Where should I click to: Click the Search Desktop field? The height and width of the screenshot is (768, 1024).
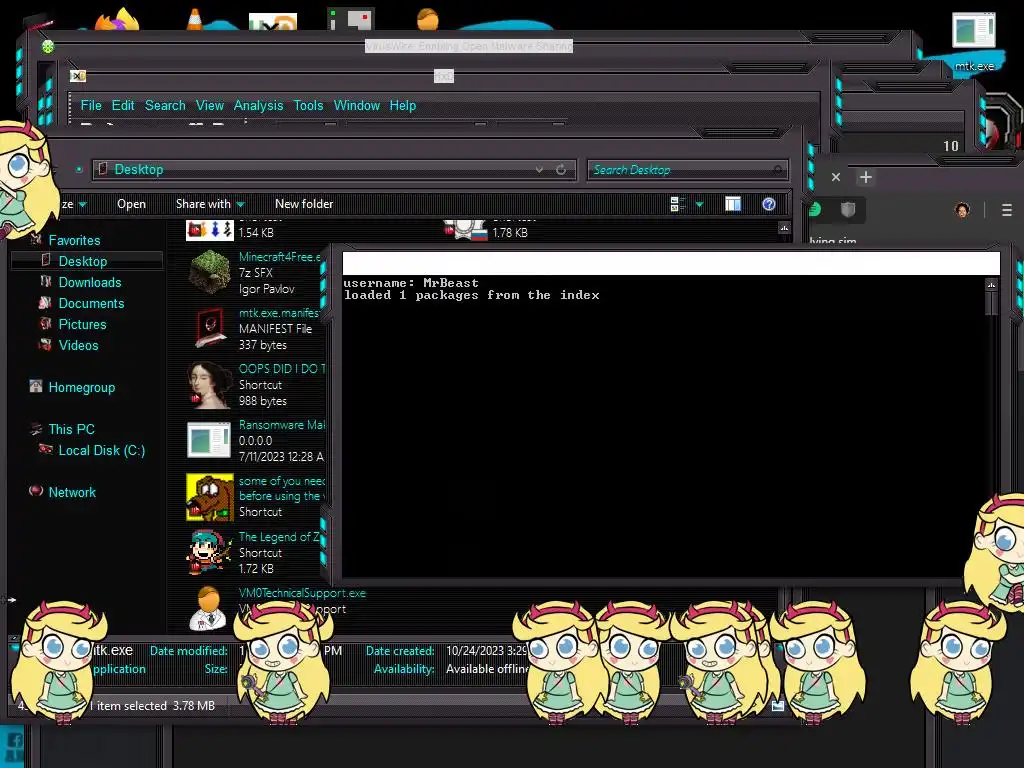click(x=687, y=170)
